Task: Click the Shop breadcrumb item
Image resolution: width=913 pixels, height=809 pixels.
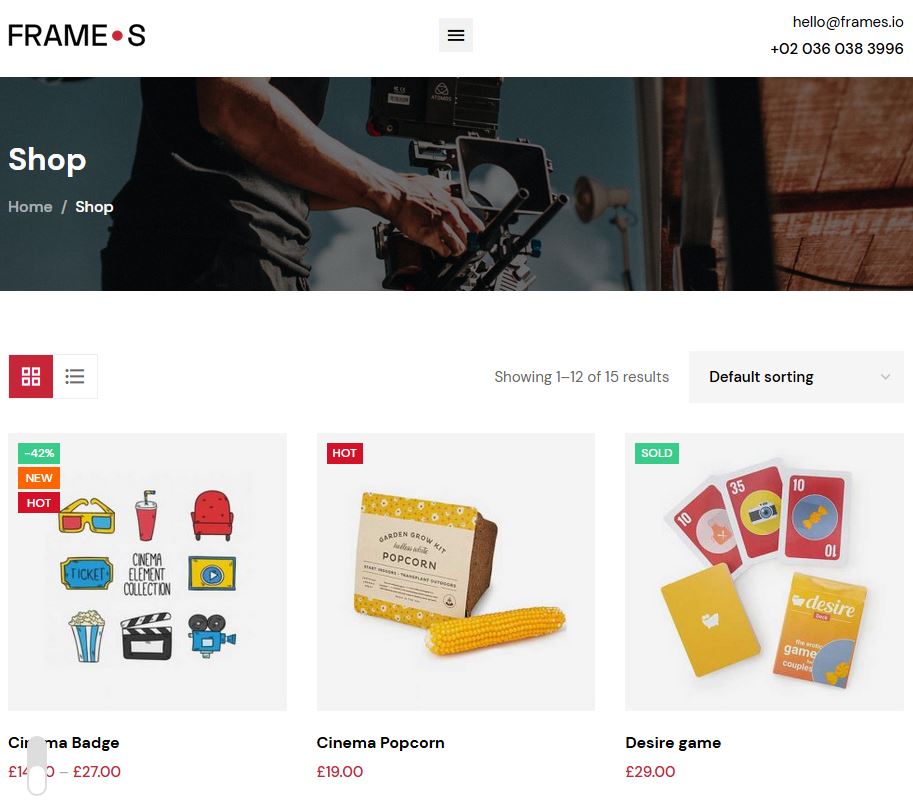Action: click(94, 207)
